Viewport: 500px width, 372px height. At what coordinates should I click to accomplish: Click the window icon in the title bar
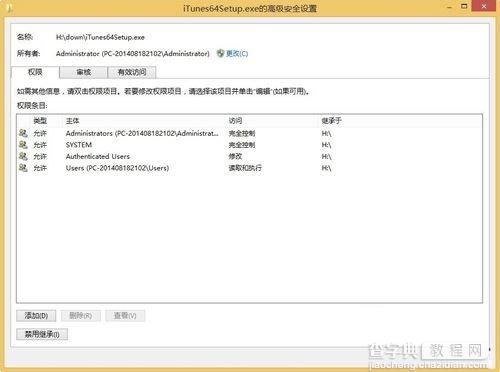point(9,8)
